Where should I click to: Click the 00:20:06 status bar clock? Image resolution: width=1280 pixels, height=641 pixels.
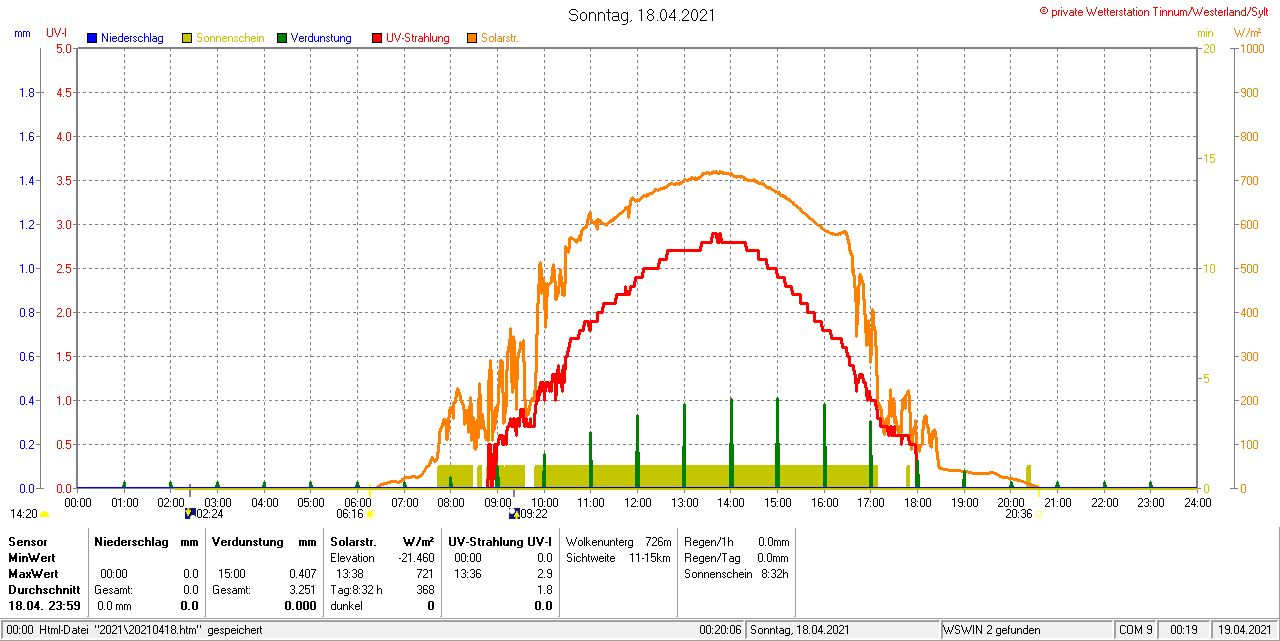pyautogui.click(x=720, y=630)
